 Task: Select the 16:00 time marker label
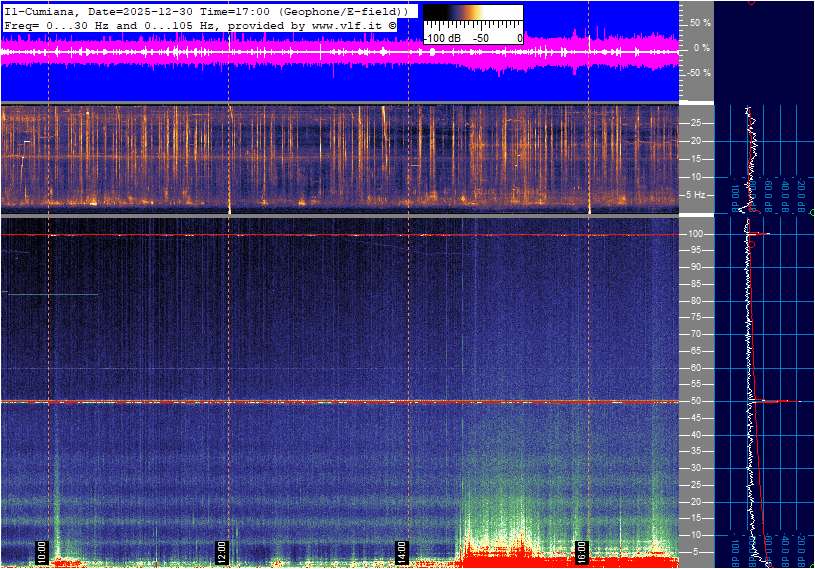(x=581, y=551)
